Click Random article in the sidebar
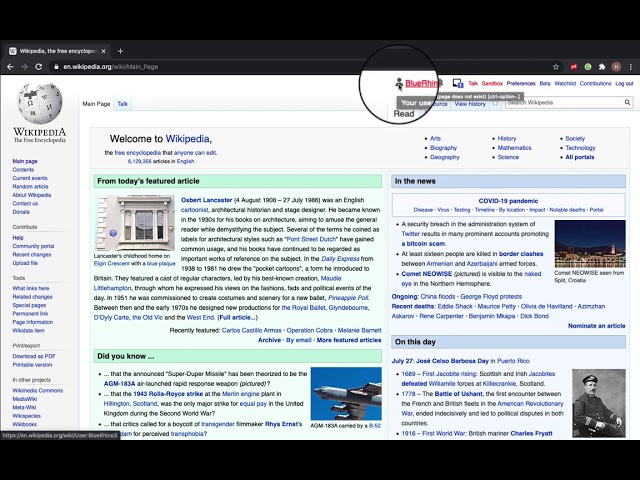 (30, 187)
